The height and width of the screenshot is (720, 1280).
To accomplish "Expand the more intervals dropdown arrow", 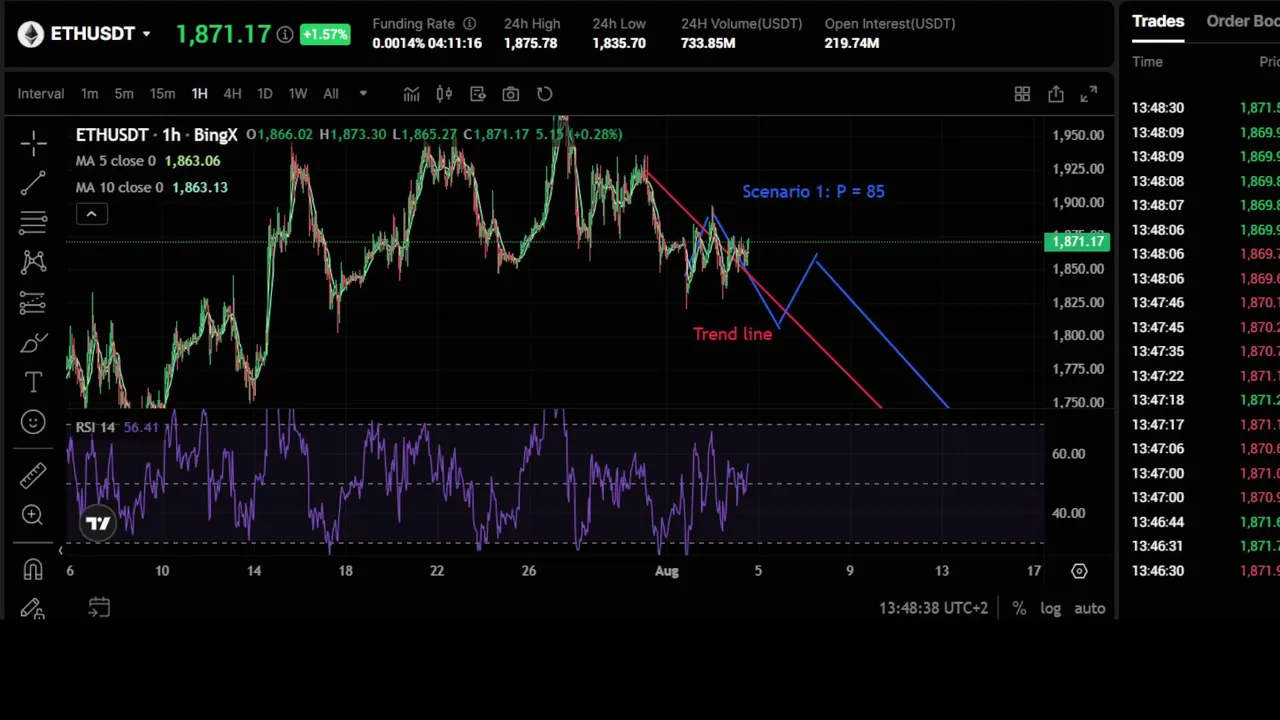I will coord(363,94).
